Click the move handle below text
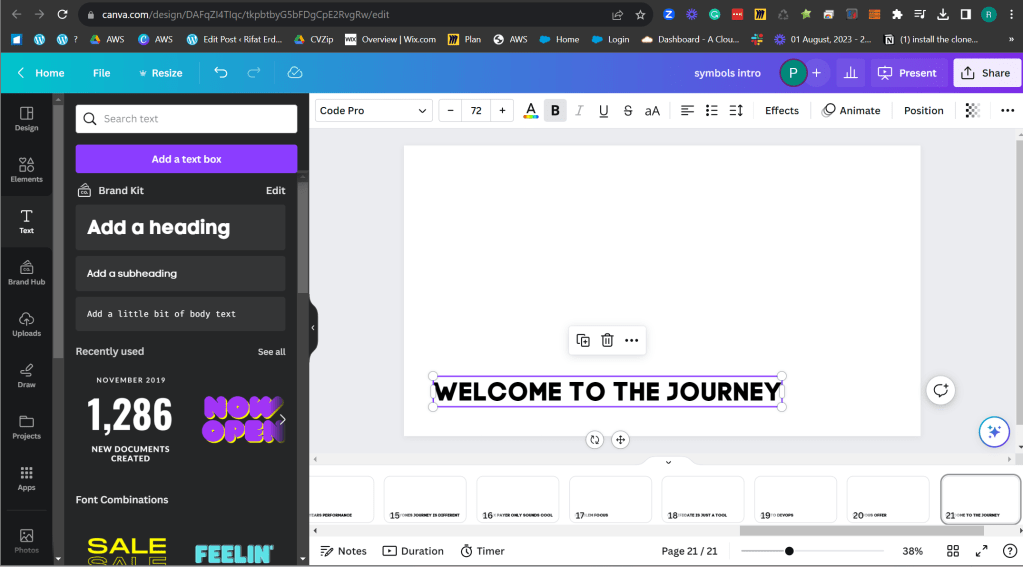Screen dimensions: 1023x567 click(x=620, y=440)
